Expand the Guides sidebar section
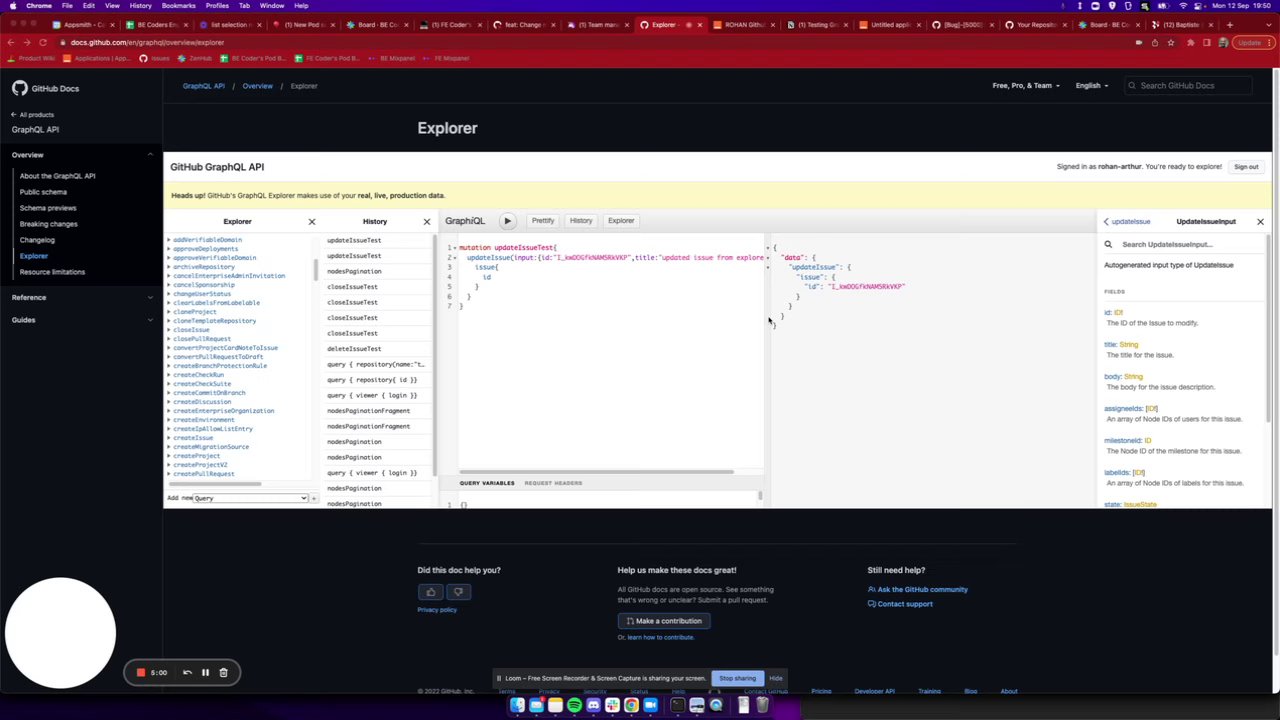Viewport: 1280px width, 720px height. (x=150, y=320)
